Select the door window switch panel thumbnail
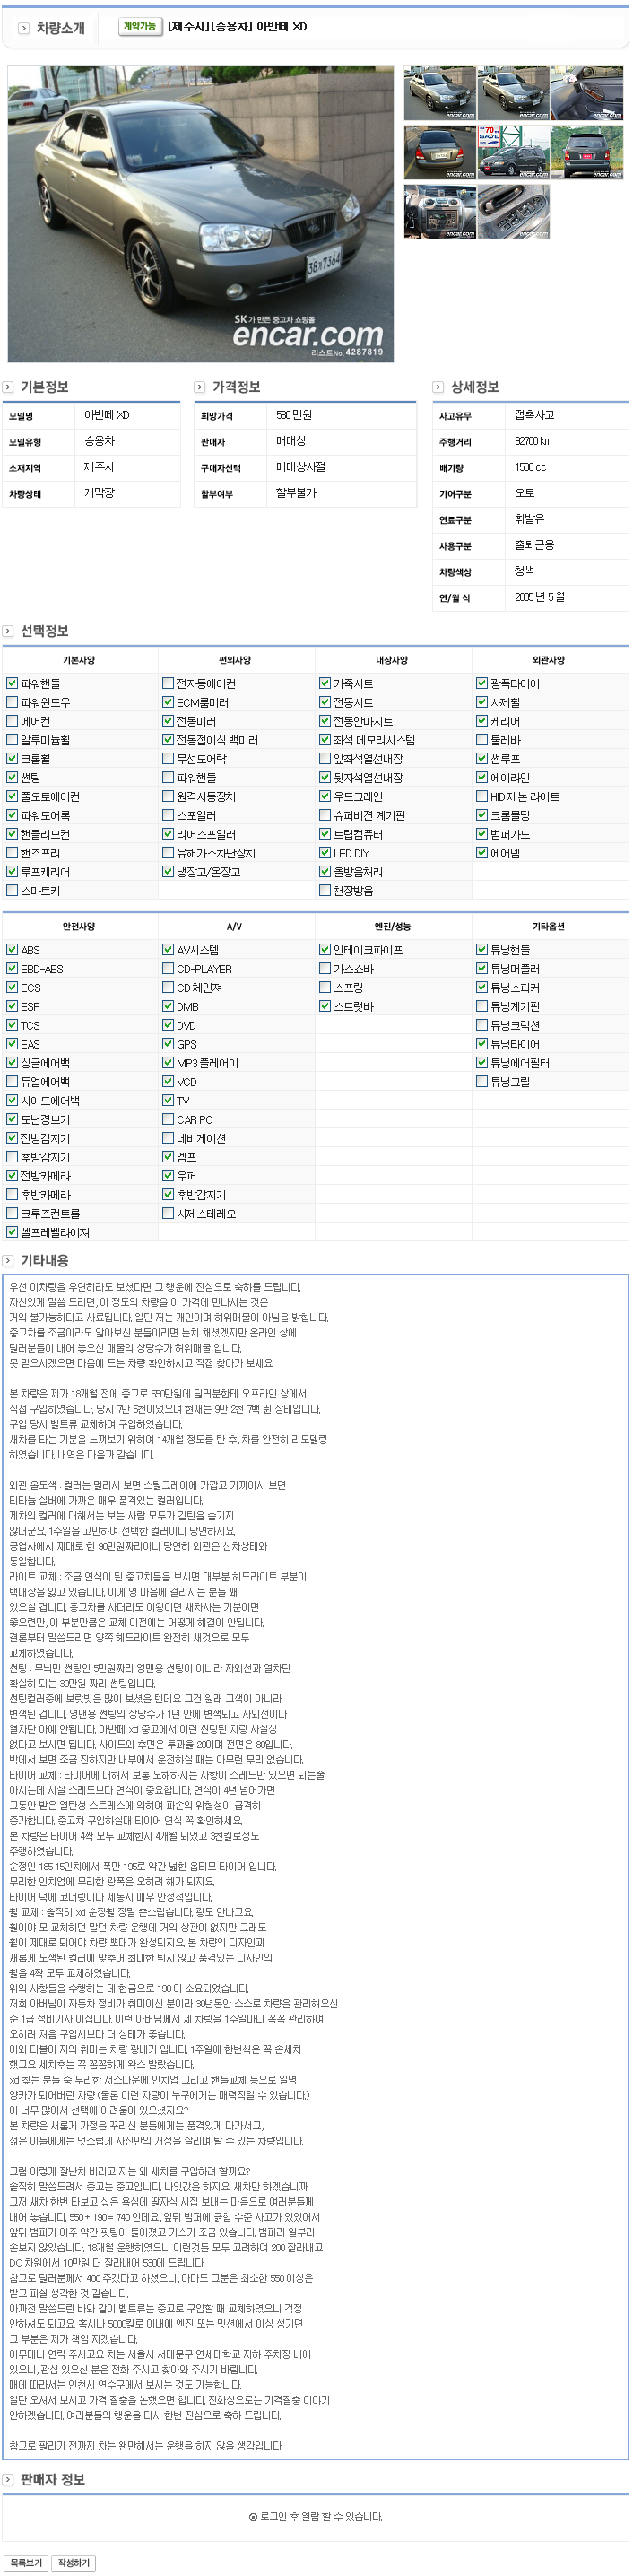Image resolution: width=633 pixels, height=2576 pixels. pos(513,211)
